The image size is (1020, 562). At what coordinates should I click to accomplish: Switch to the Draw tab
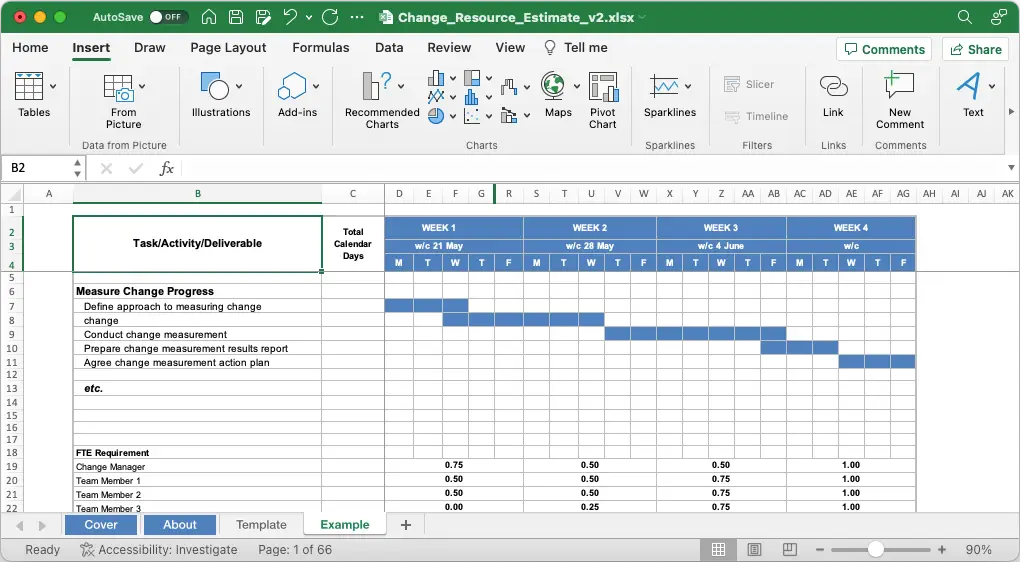coord(150,47)
